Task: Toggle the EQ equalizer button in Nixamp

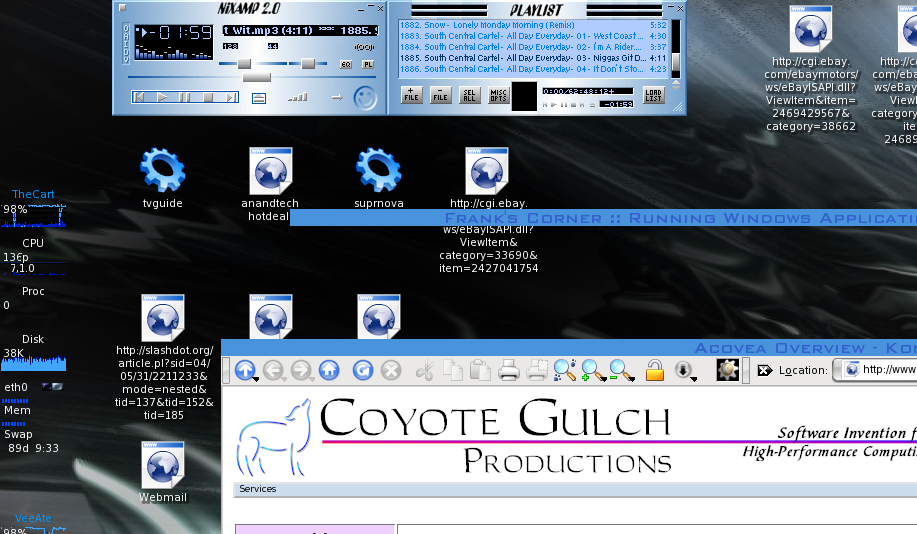Action: (346, 64)
